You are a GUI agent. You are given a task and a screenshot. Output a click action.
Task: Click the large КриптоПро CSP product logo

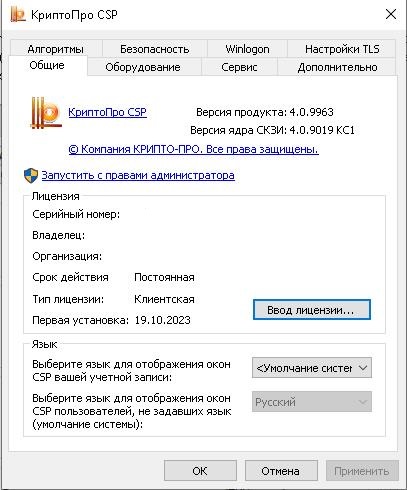click(46, 113)
